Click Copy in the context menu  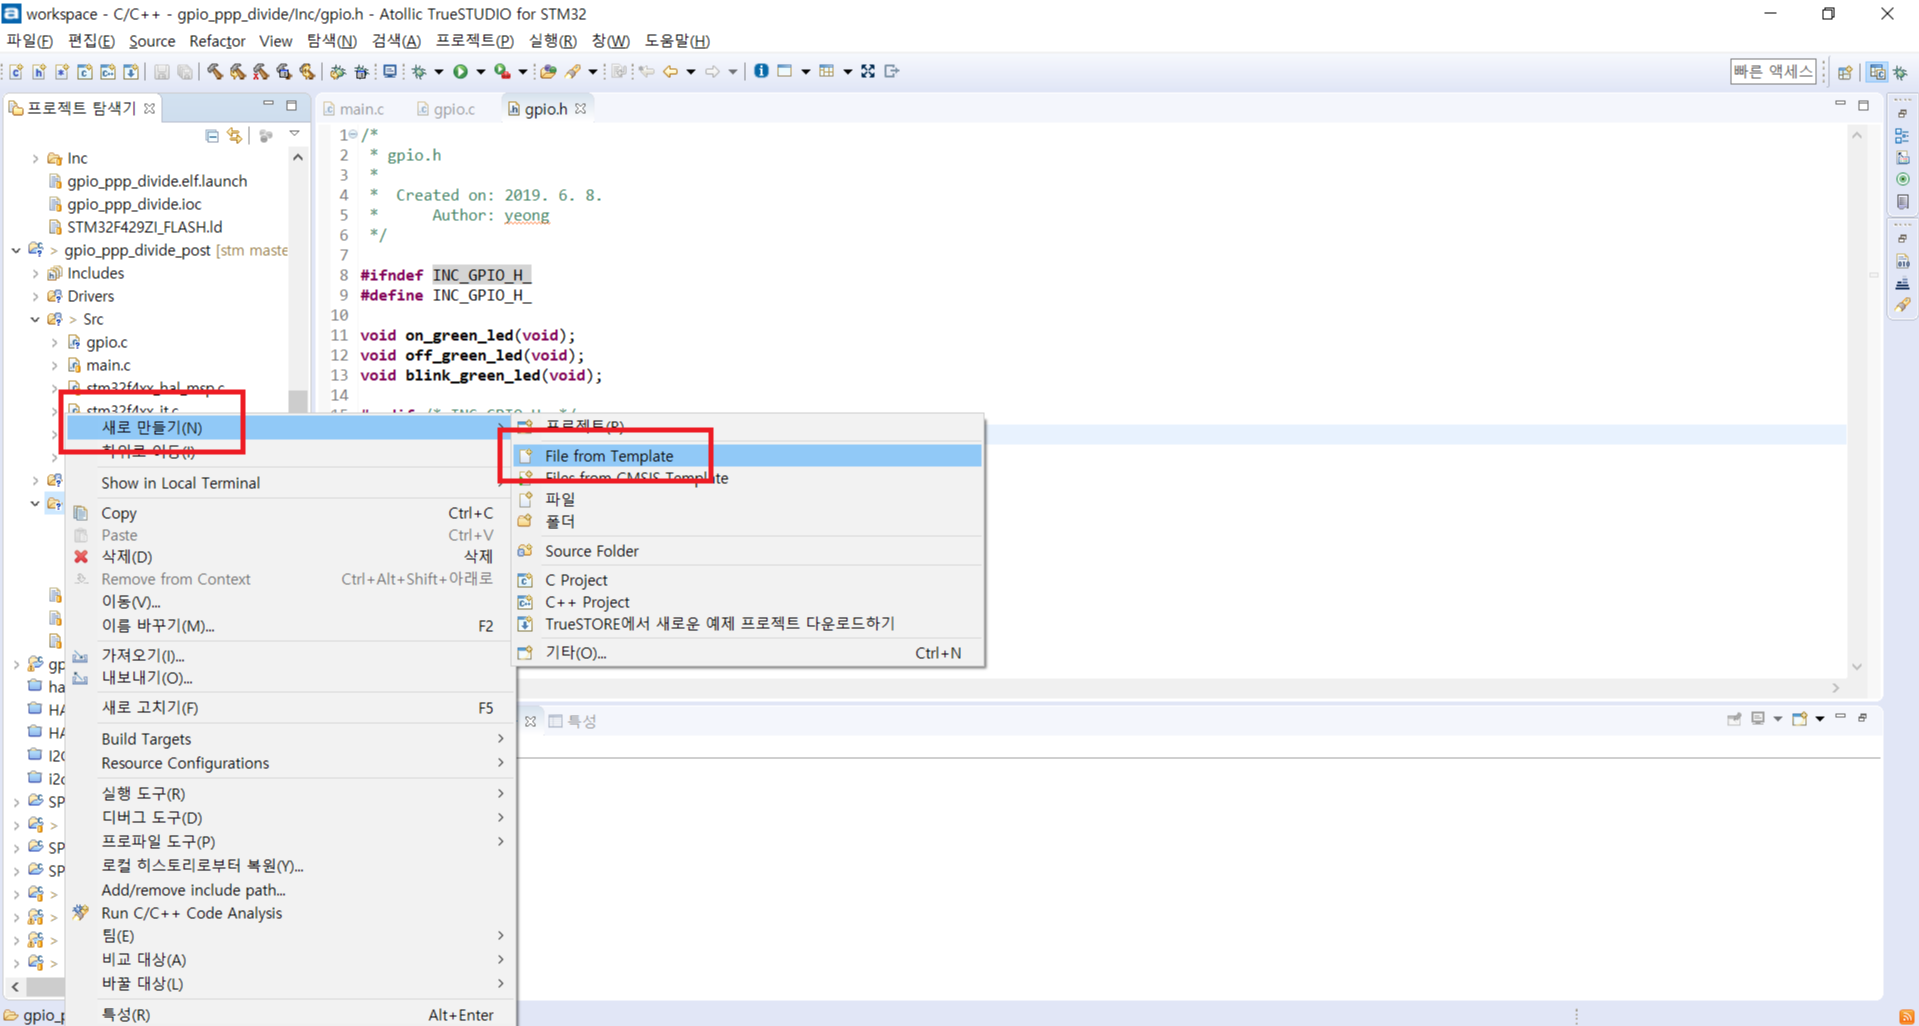(x=290, y=513)
